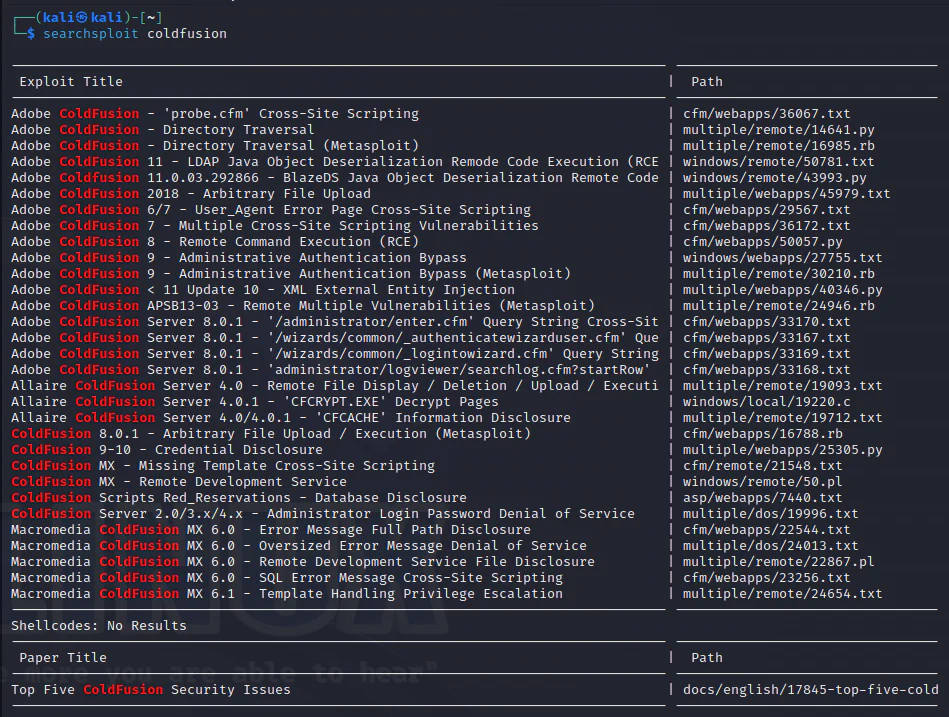Select ColdFusion 9-10 Credential Disclosure row
The image size is (949, 717).
167,450
